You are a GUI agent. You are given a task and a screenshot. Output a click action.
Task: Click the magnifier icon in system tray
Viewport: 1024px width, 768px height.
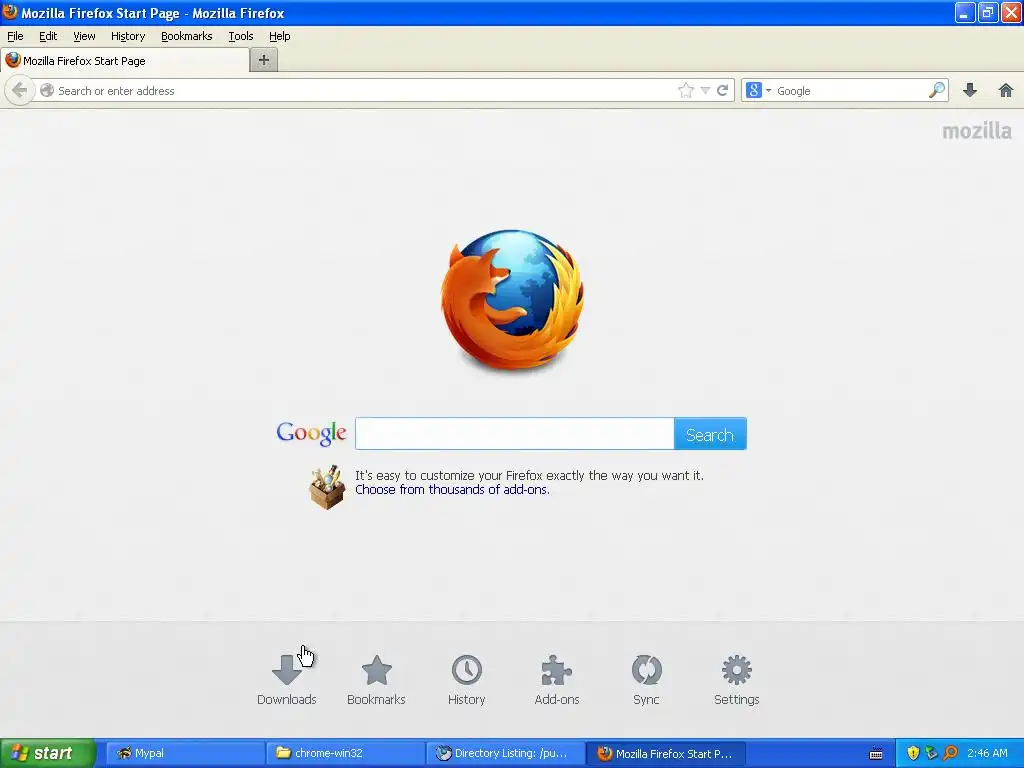[x=951, y=753]
